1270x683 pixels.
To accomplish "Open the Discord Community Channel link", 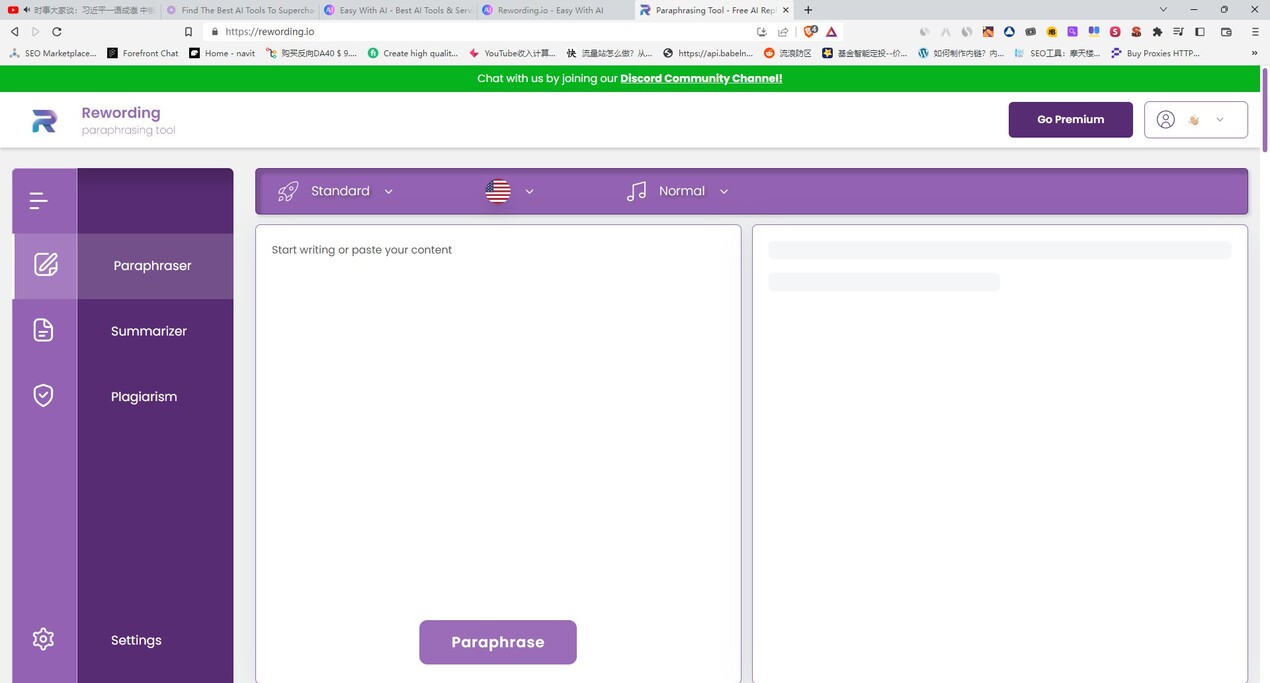I will coord(700,77).
